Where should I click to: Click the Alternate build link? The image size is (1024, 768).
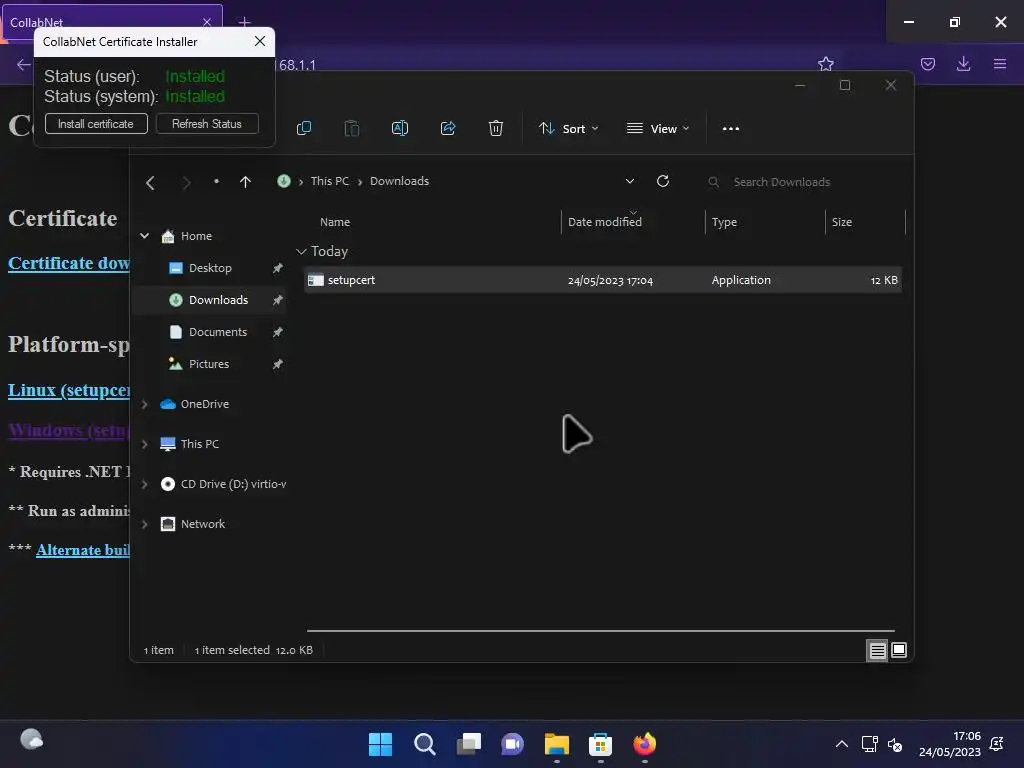coord(83,550)
